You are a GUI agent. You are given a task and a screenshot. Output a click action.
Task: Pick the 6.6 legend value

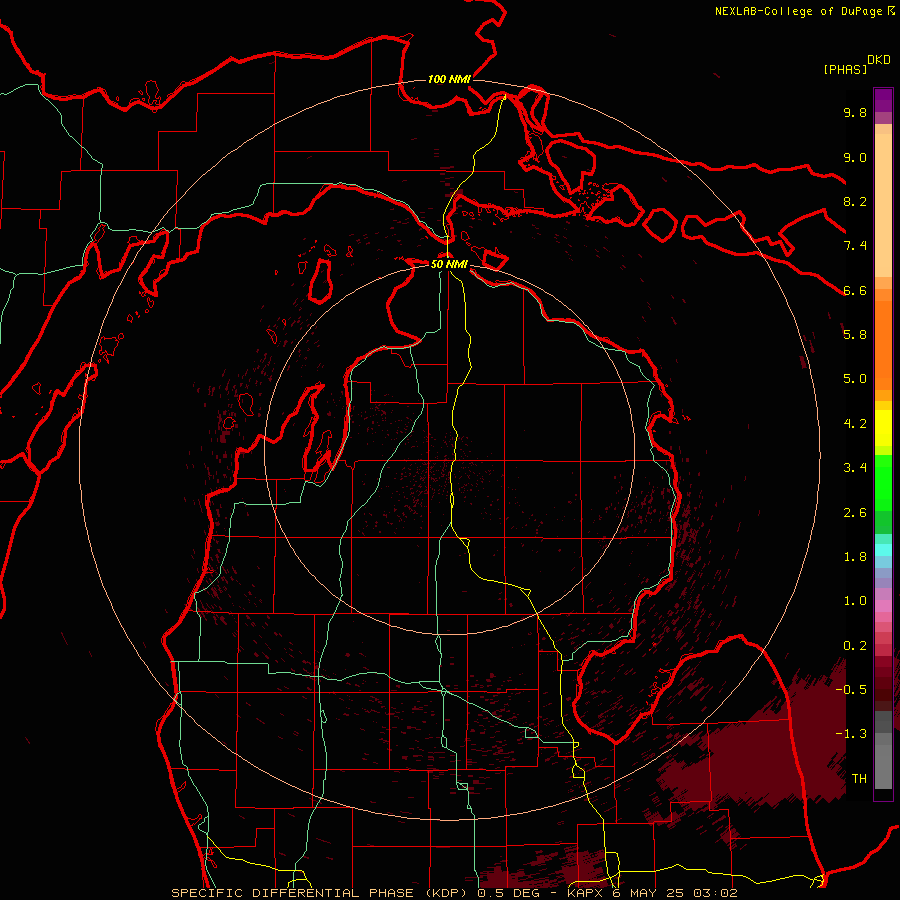tap(855, 291)
